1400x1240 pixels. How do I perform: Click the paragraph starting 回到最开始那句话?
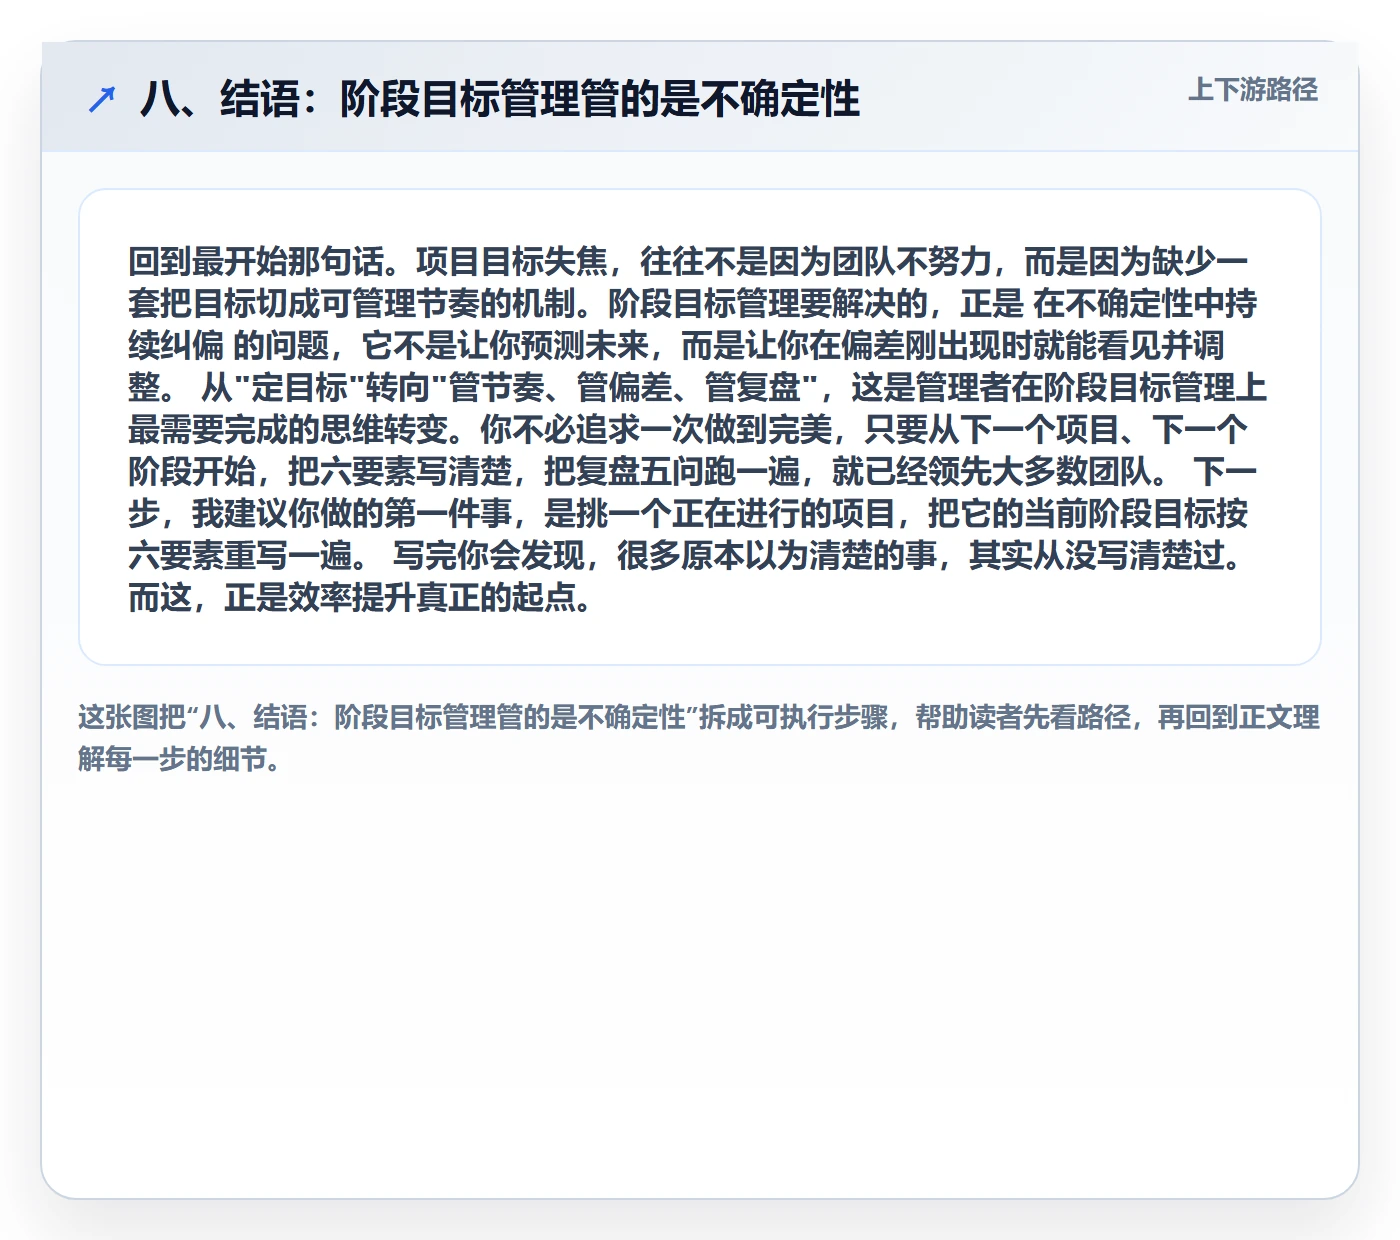click(x=697, y=428)
